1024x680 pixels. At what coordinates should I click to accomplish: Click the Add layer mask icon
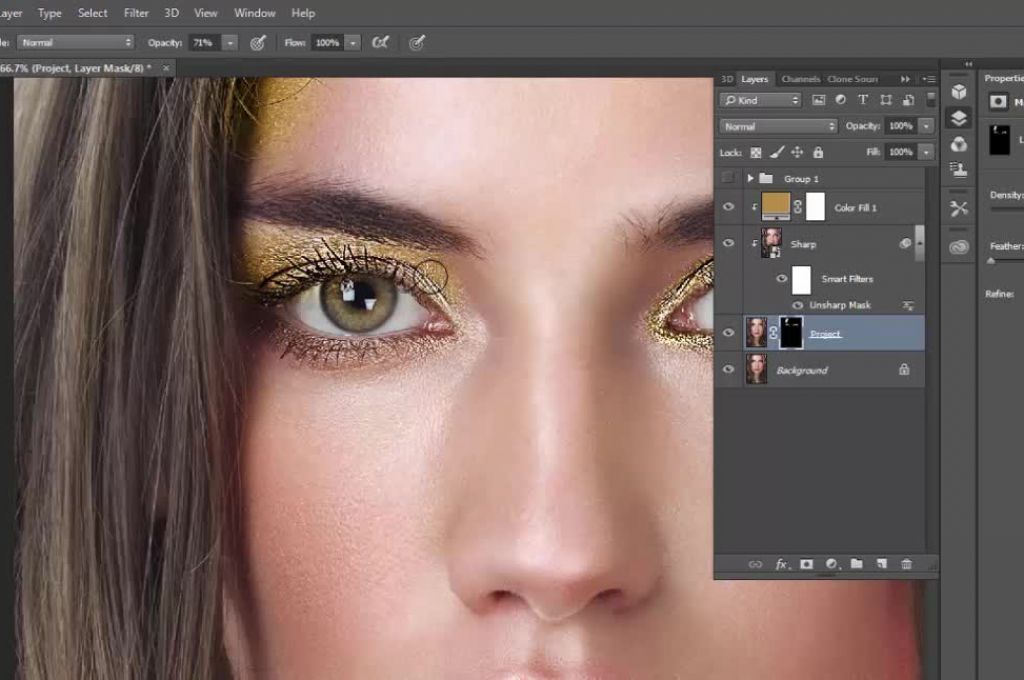pos(806,564)
